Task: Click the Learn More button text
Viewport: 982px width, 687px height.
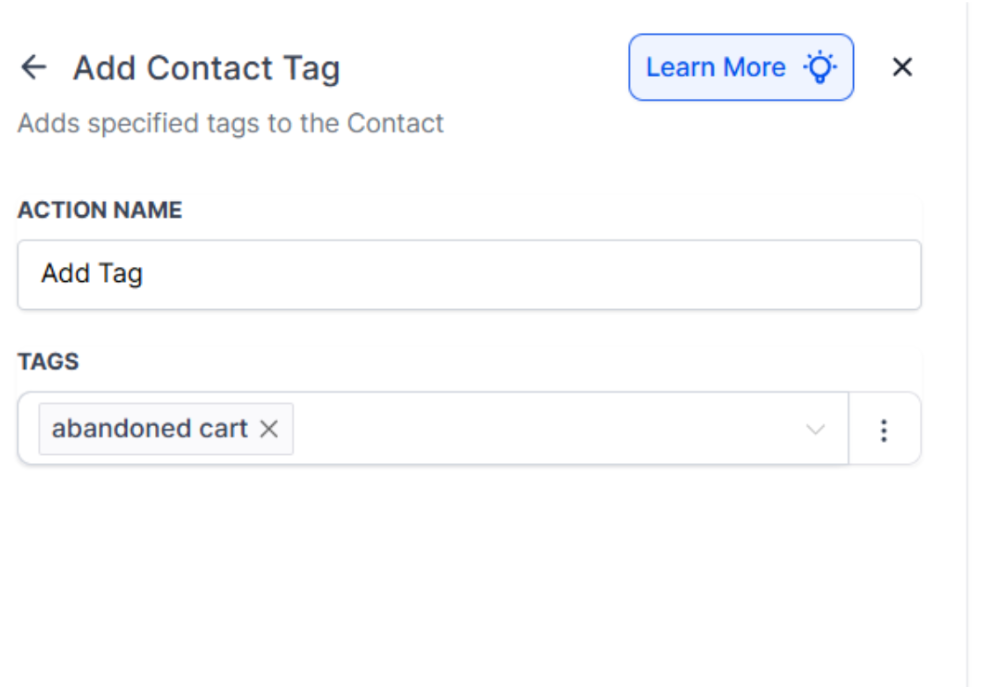Action: (715, 68)
